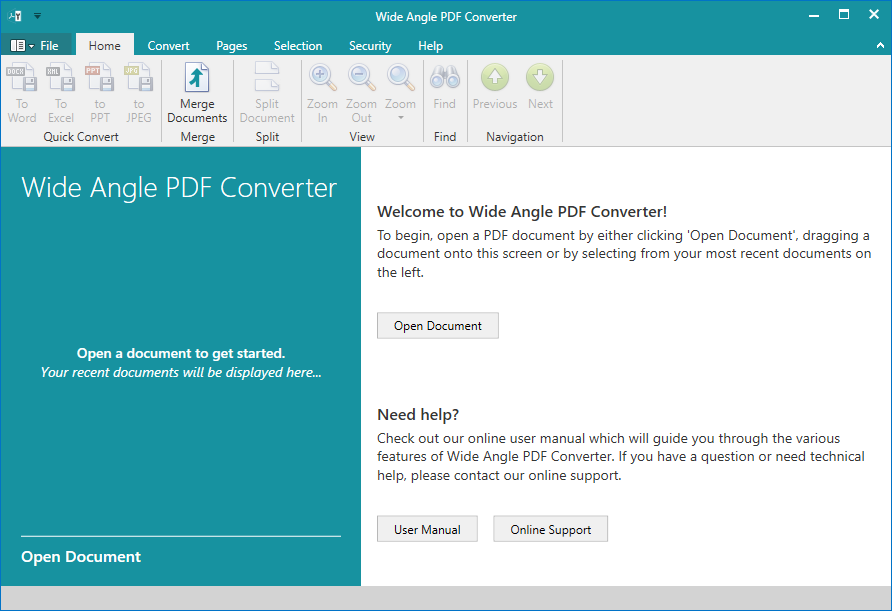Collapse the ribbon with the chevron
892x611 pixels.
coord(880,46)
